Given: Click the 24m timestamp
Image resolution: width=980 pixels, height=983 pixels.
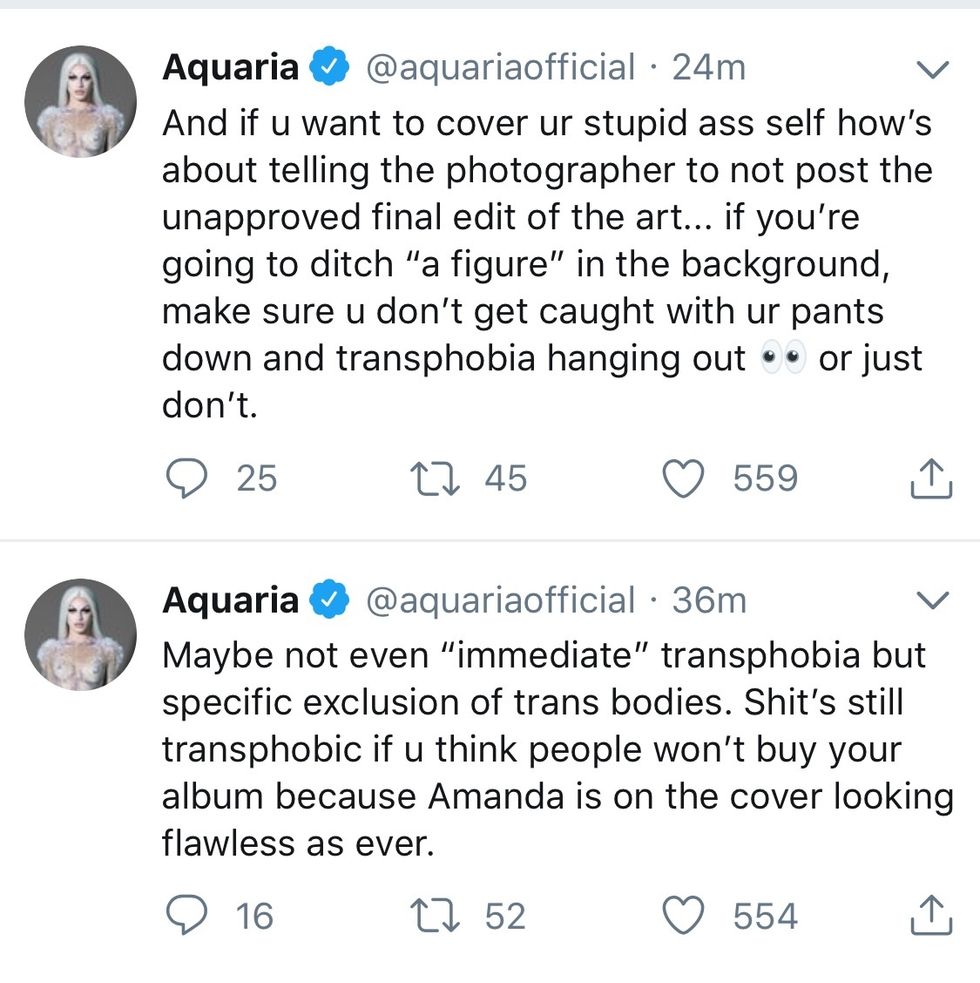Looking at the screenshot, I should pos(709,68).
